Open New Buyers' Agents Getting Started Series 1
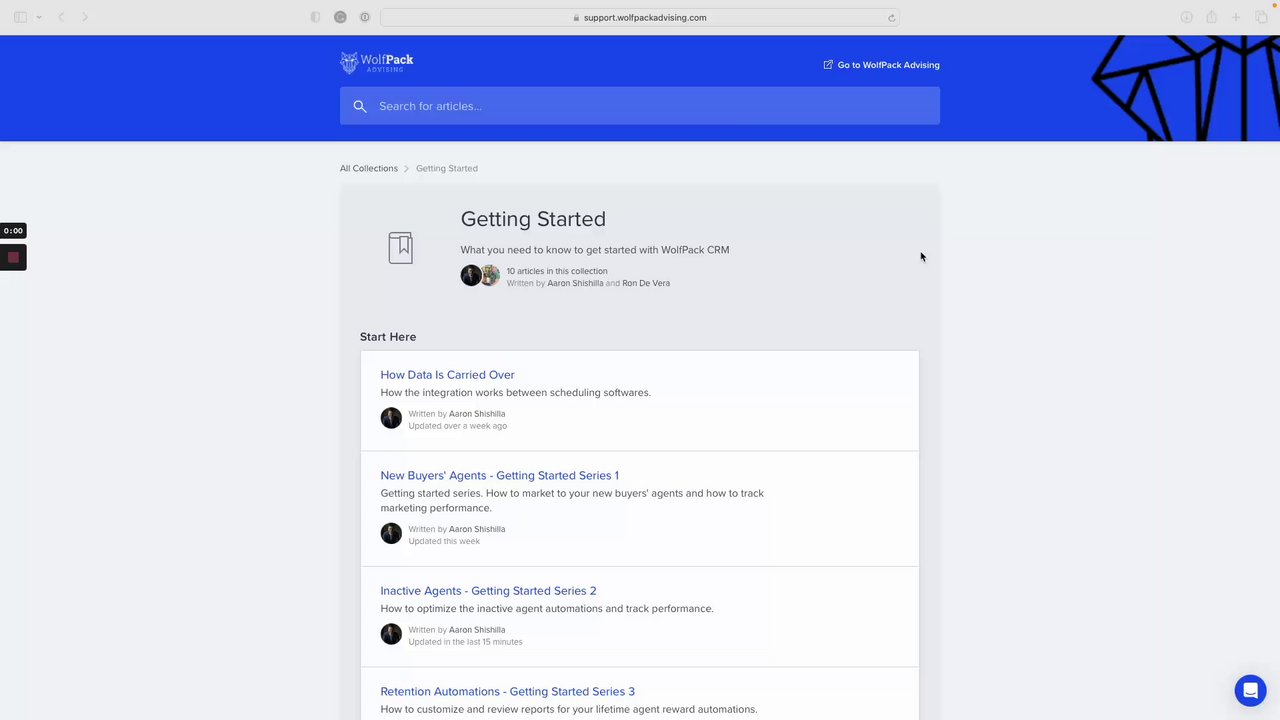The width and height of the screenshot is (1280, 720). coord(499,475)
